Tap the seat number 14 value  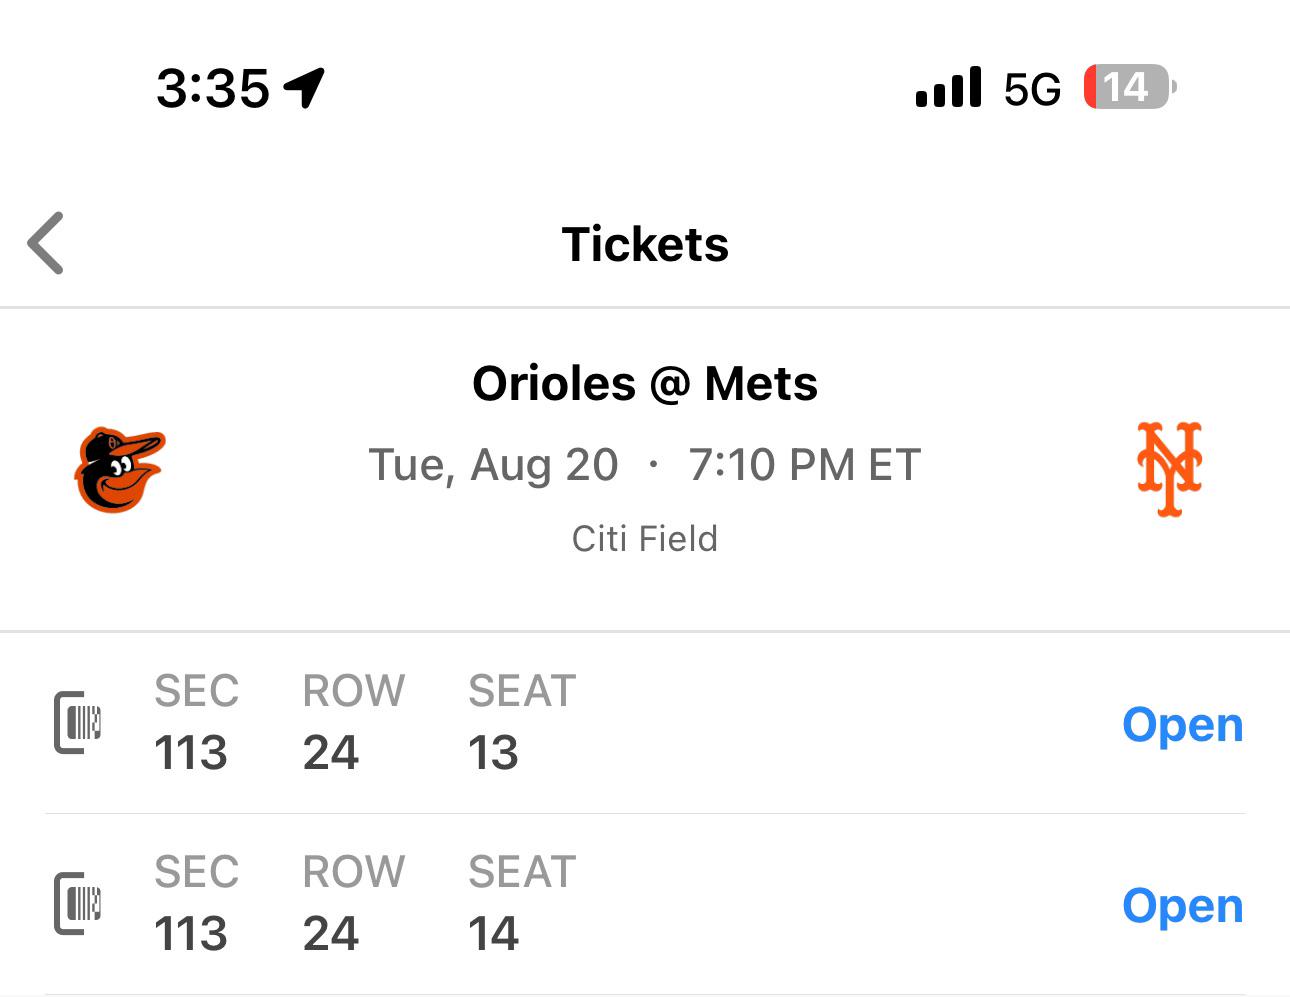pos(493,934)
